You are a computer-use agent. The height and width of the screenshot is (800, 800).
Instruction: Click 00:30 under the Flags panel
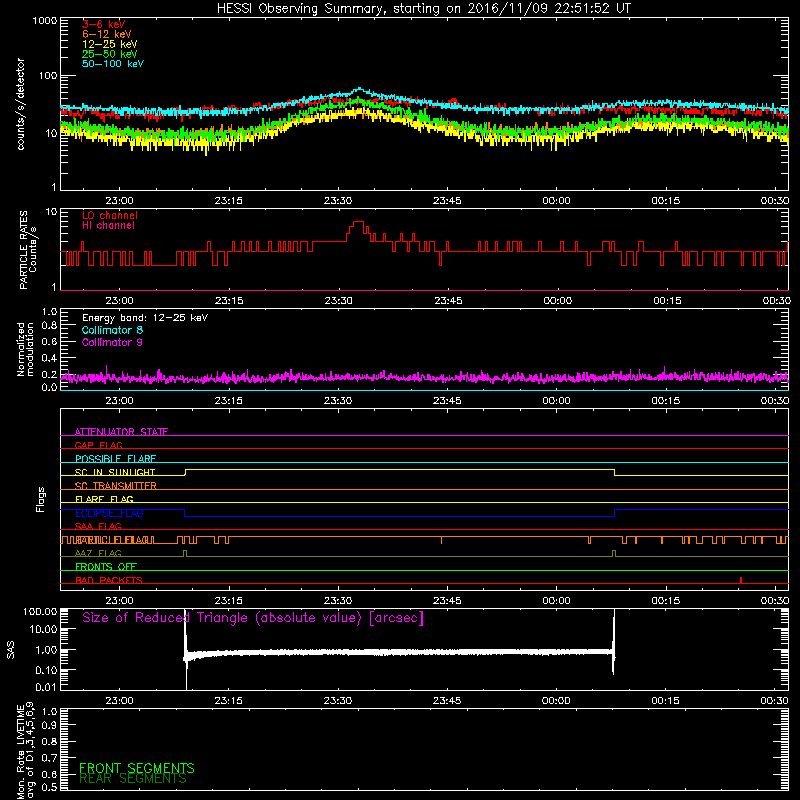click(x=774, y=601)
